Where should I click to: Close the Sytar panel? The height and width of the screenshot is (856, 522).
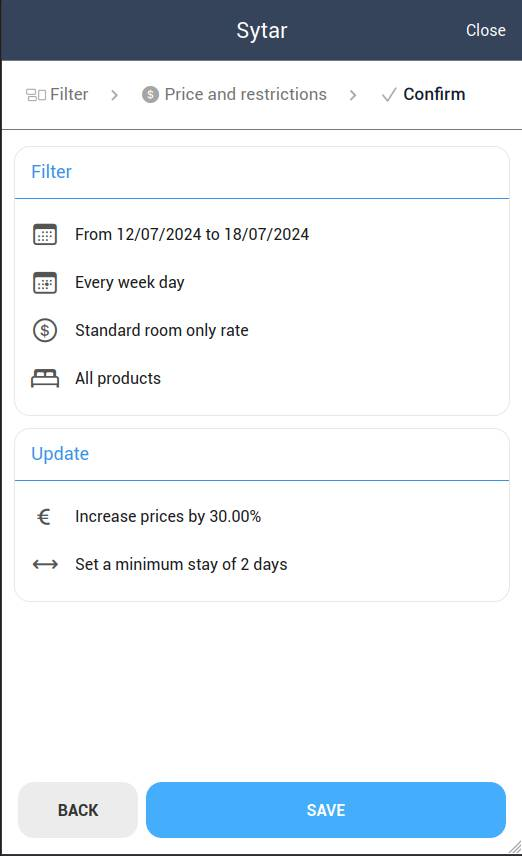pyautogui.click(x=485, y=30)
